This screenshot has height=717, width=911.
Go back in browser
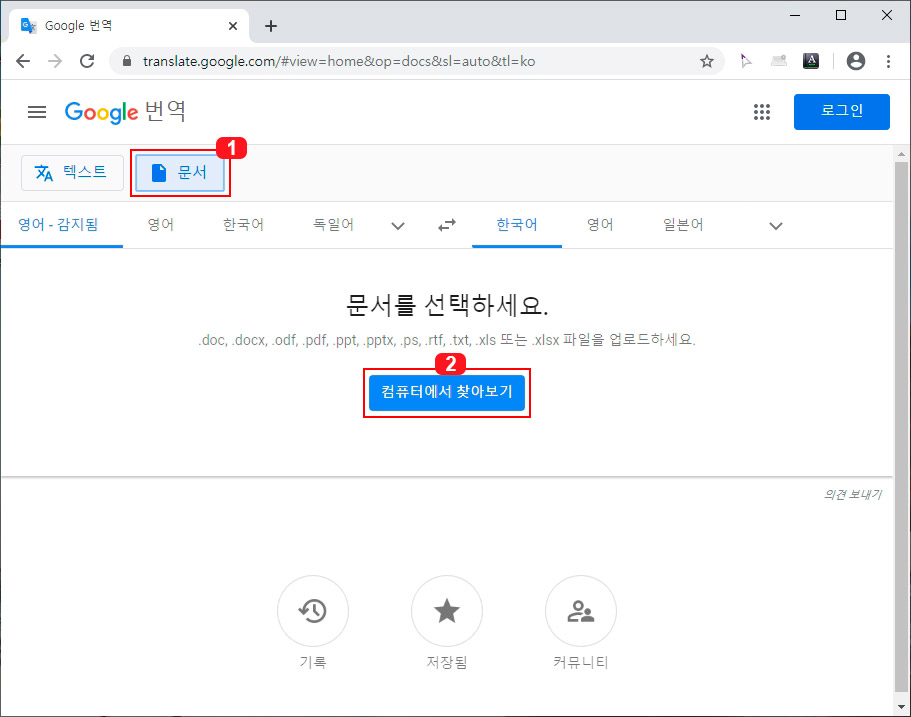pos(23,61)
